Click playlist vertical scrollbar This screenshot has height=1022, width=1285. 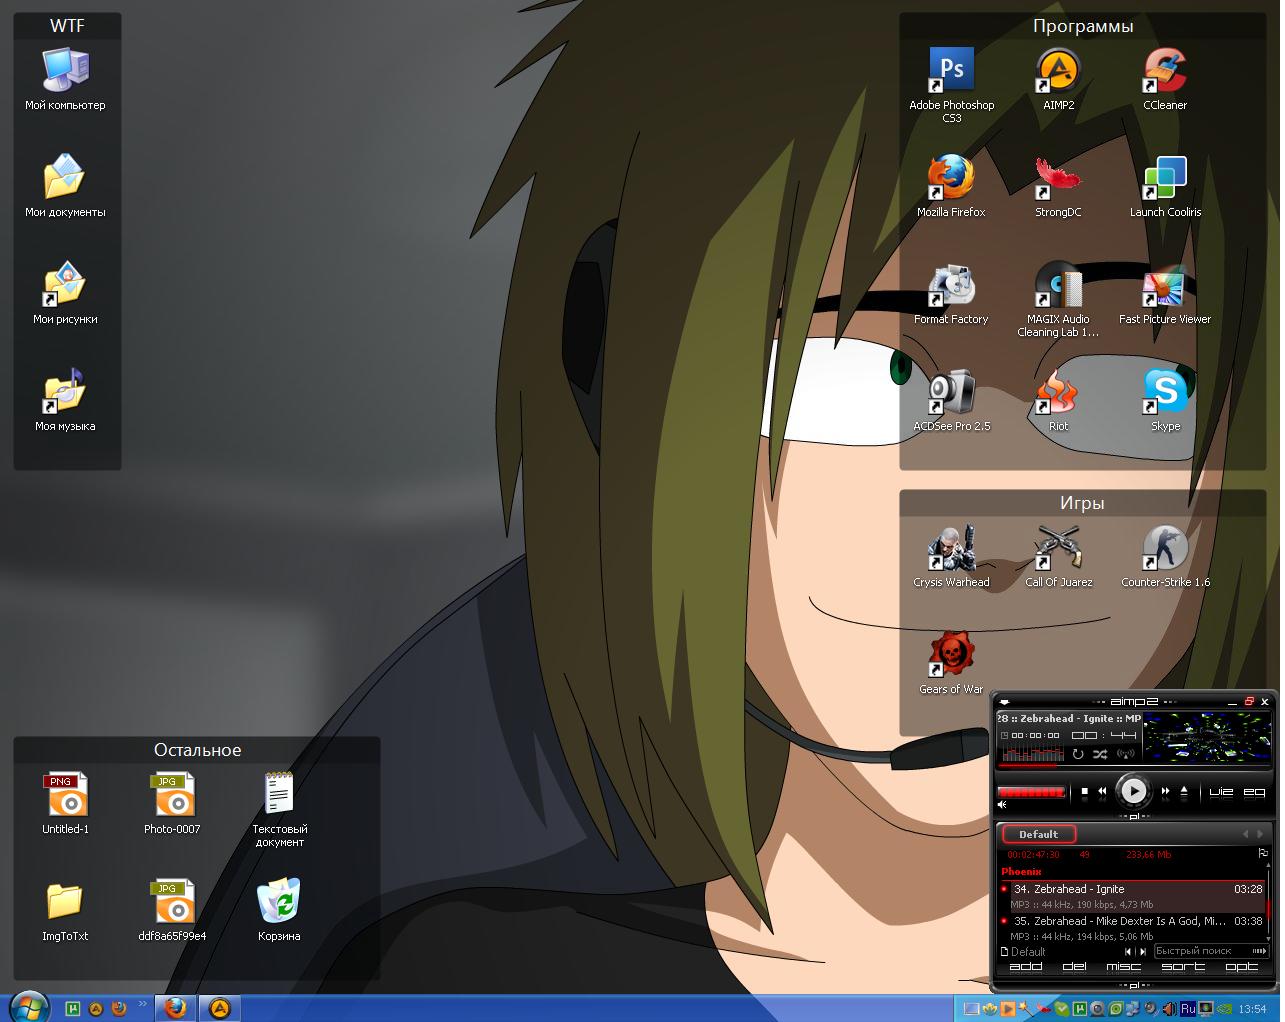[1268, 902]
